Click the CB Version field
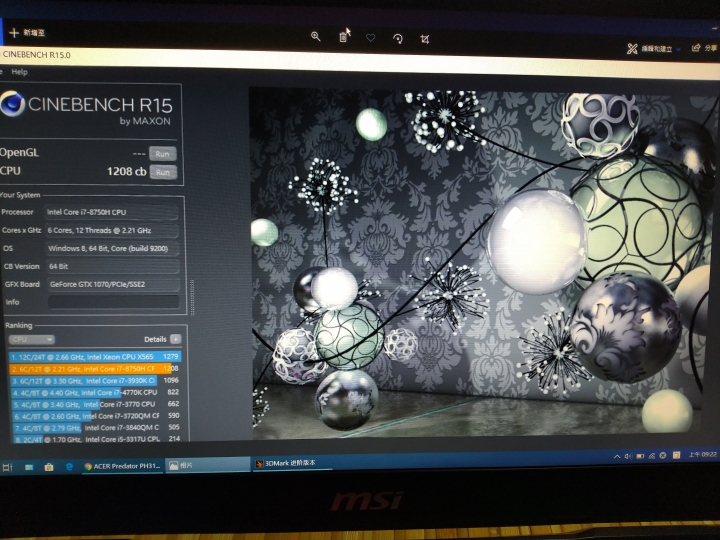720x540 pixels. pos(113,266)
